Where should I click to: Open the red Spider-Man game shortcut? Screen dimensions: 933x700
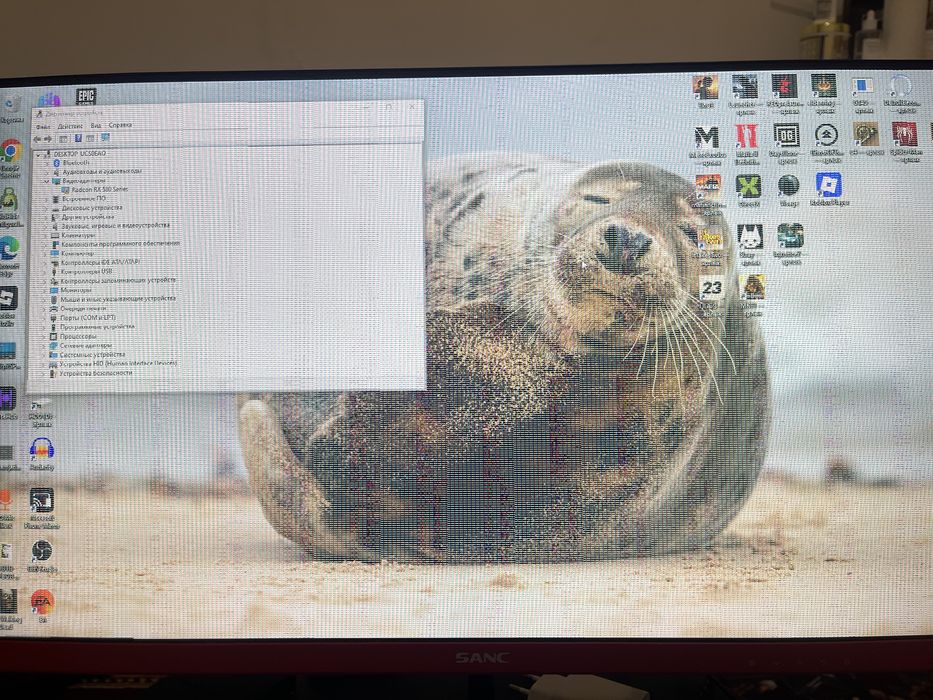point(904,135)
